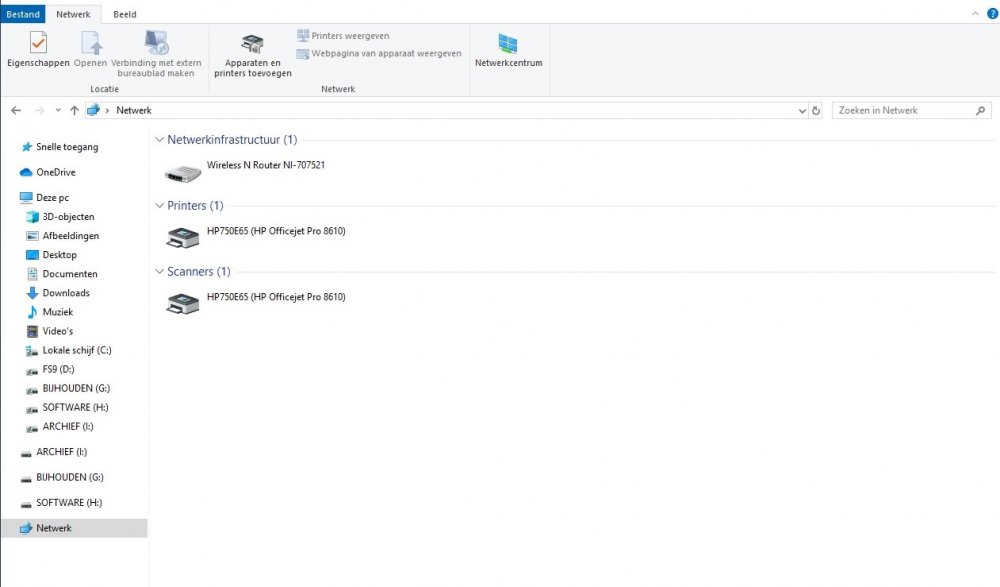The height and width of the screenshot is (587, 1000).
Task: Click HP750E65 label under Printers
Action: pos(276,231)
